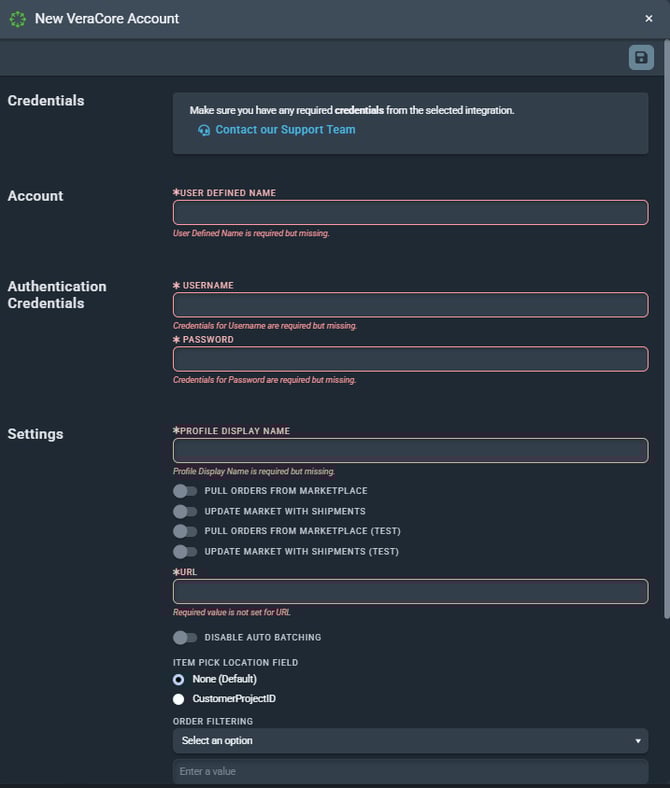
Task: Toggle Update Market With Shipments (Test)
Action: 185,551
